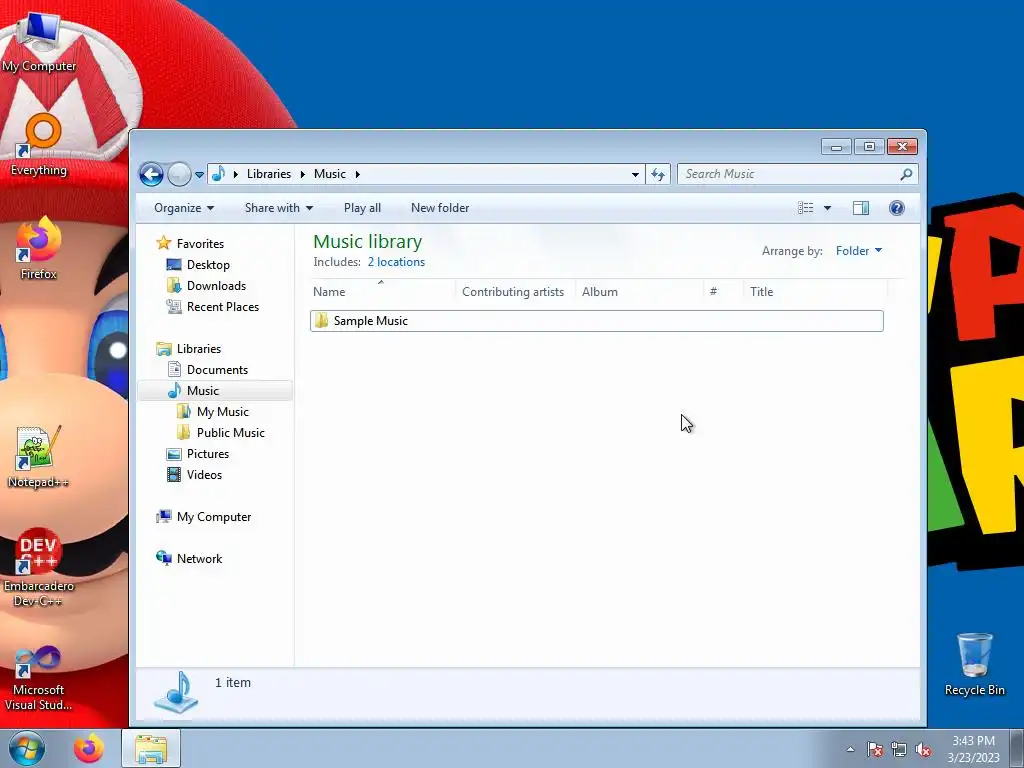Open the Organize menu
This screenshot has width=1024, height=768.
click(184, 208)
